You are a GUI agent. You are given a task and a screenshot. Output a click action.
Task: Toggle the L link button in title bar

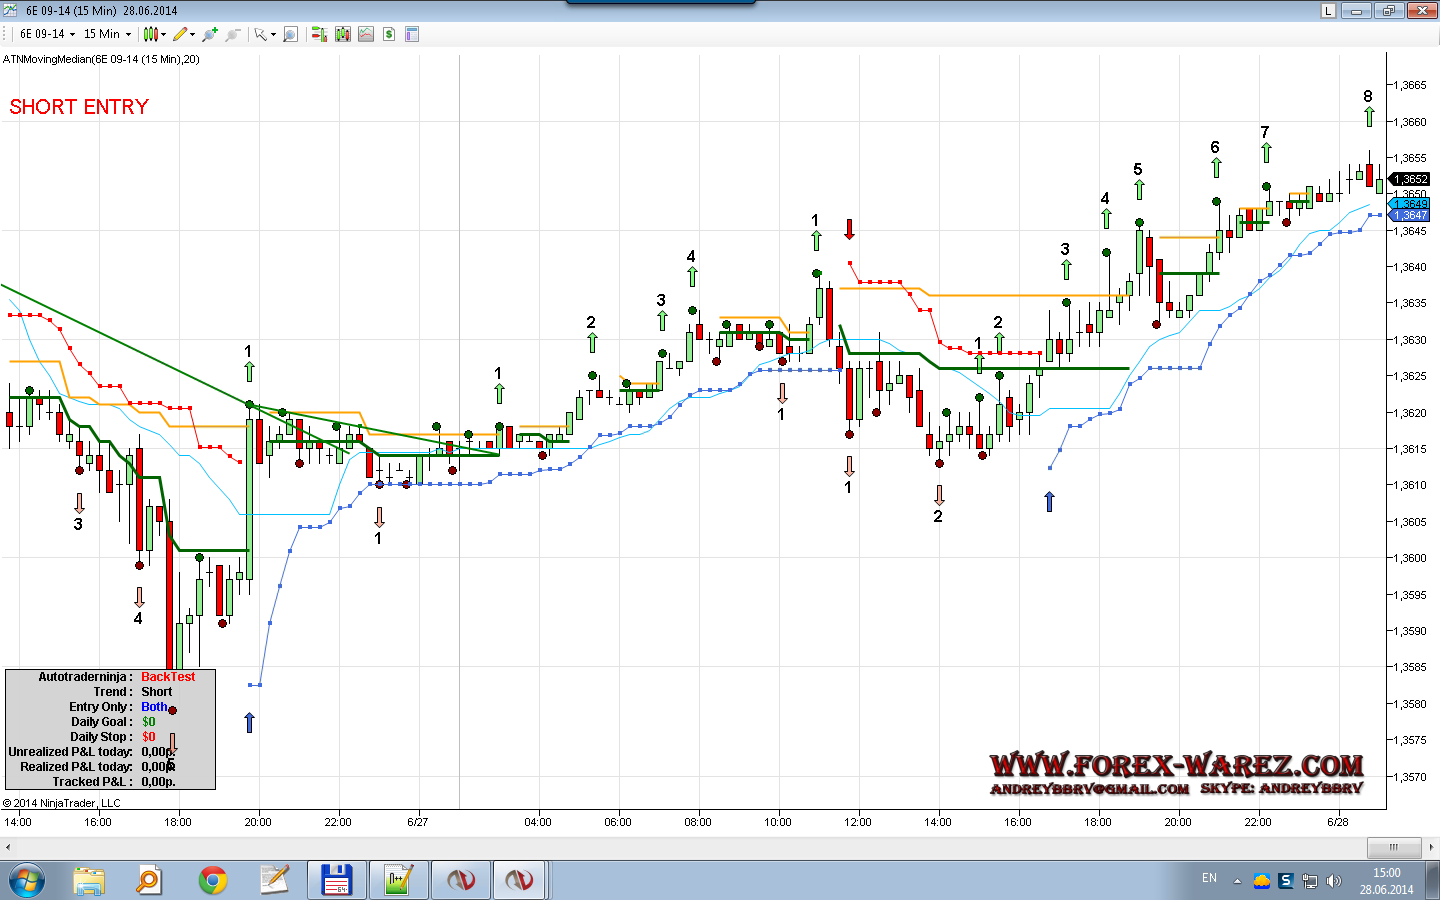pos(1328,11)
